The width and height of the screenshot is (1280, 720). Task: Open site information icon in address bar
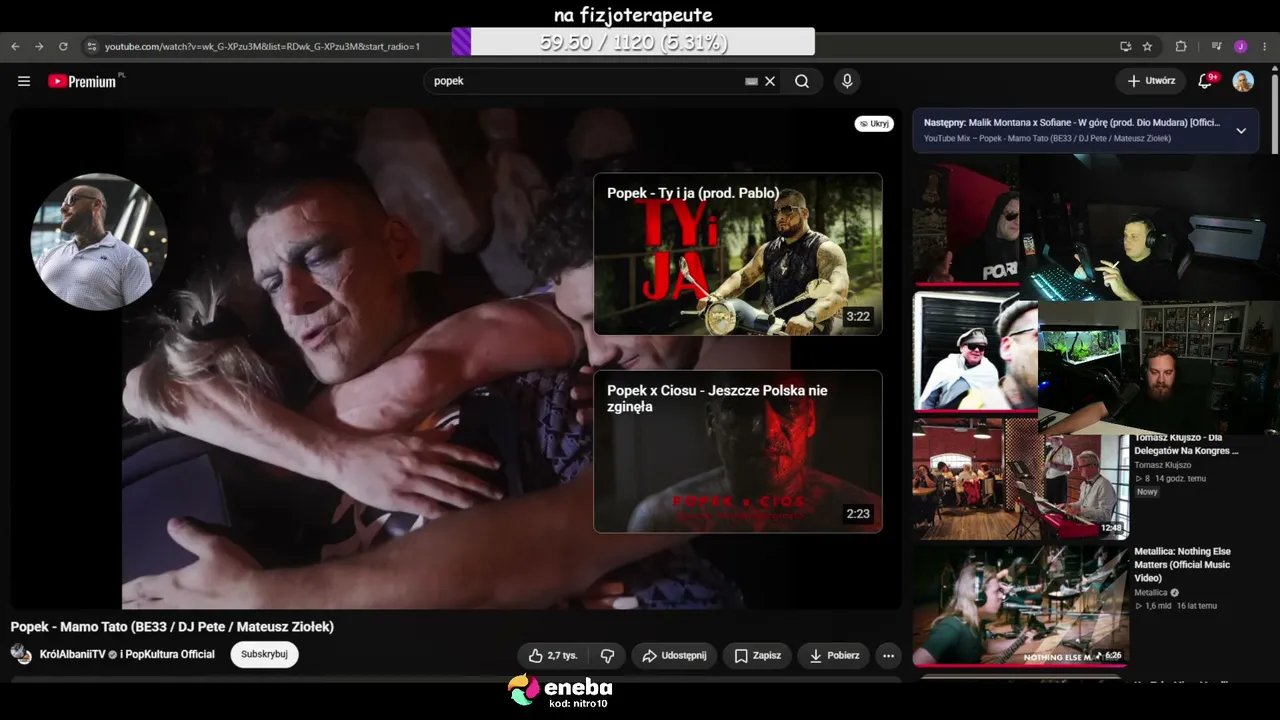pyautogui.click(x=92, y=46)
